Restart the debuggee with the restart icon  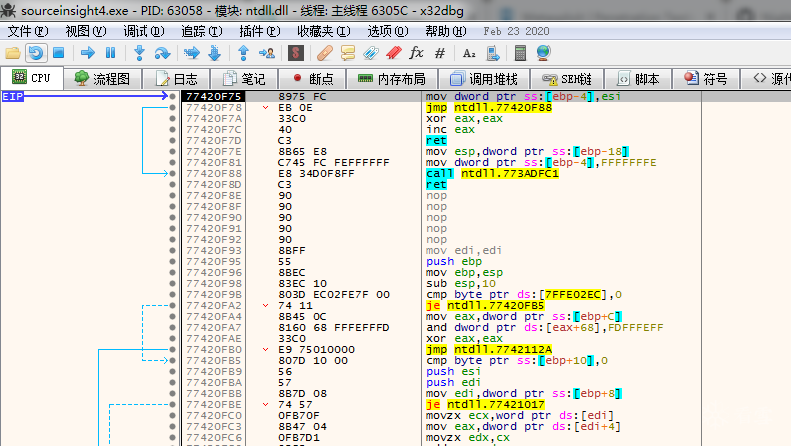point(36,53)
